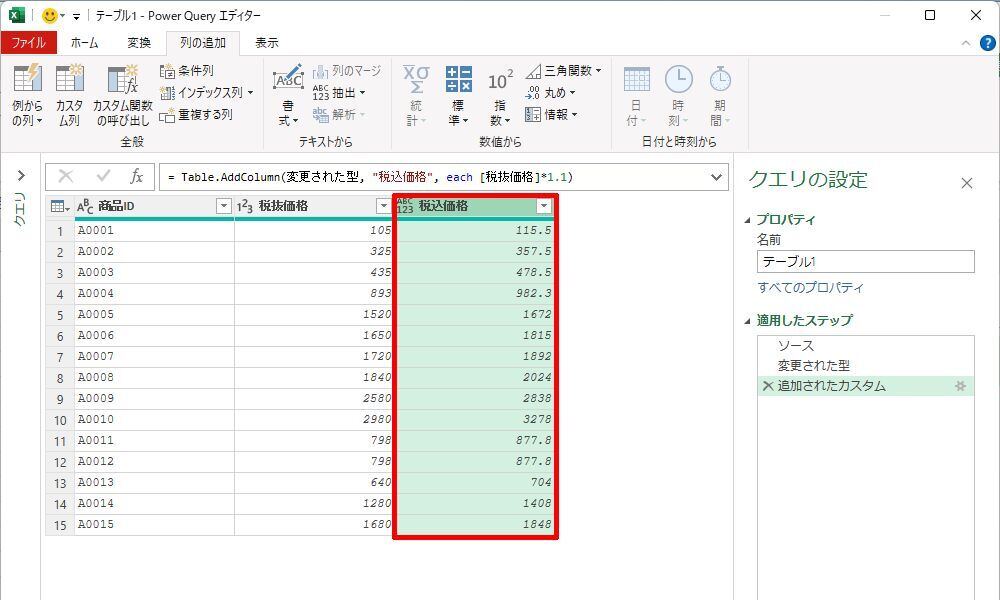
Task: Expand the formula bar with chevron
Action: pos(716,177)
